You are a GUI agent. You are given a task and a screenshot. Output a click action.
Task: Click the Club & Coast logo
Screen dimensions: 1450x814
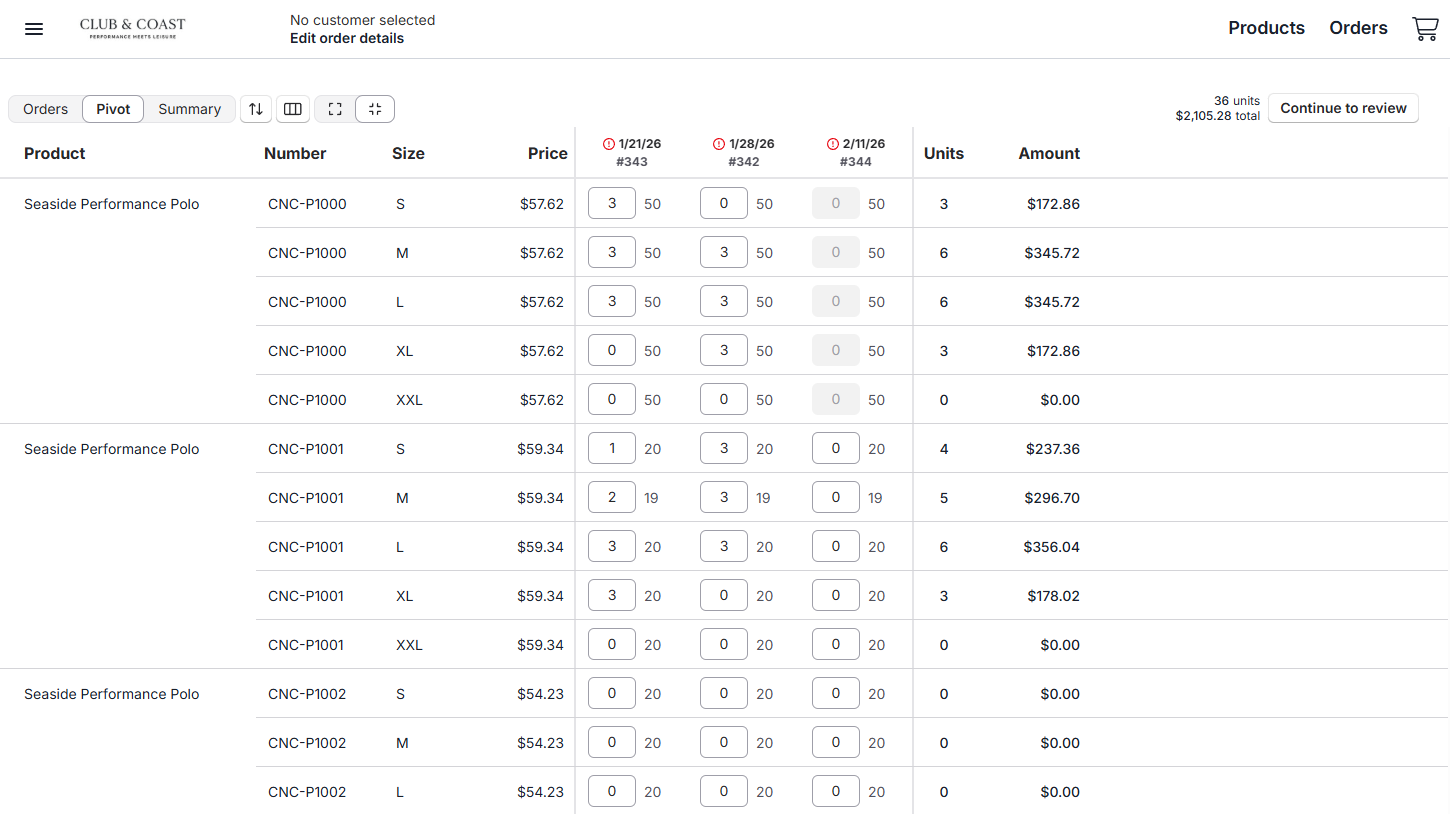coord(133,29)
